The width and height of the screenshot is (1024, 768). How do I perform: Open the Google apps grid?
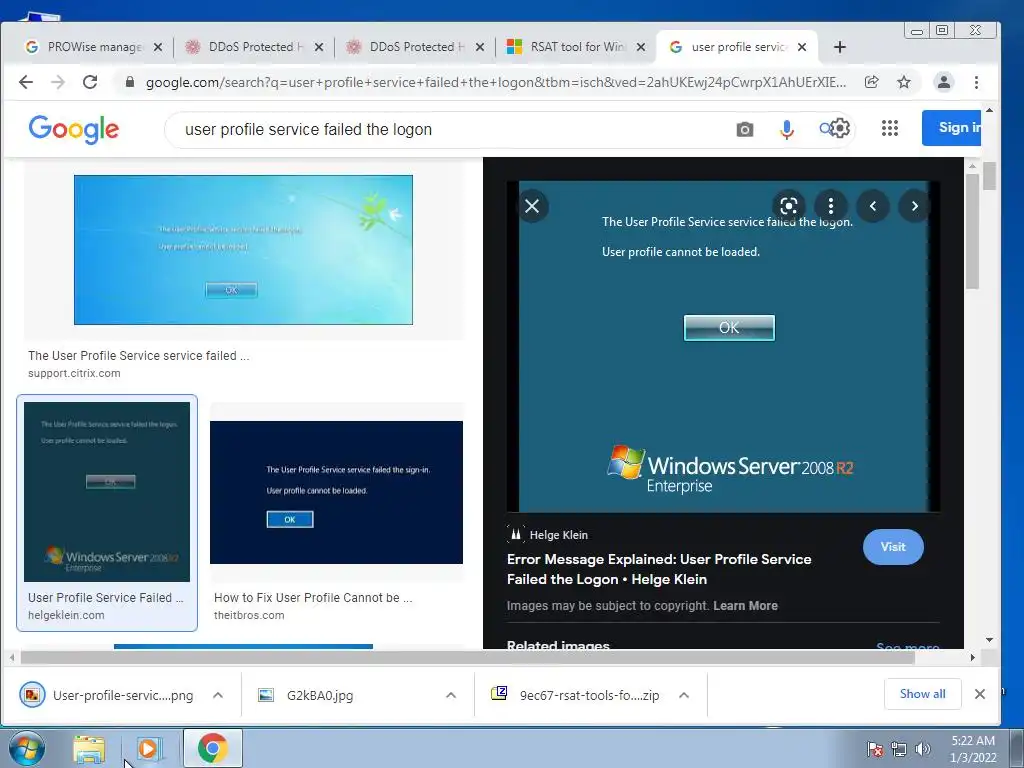click(x=889, y=128)
